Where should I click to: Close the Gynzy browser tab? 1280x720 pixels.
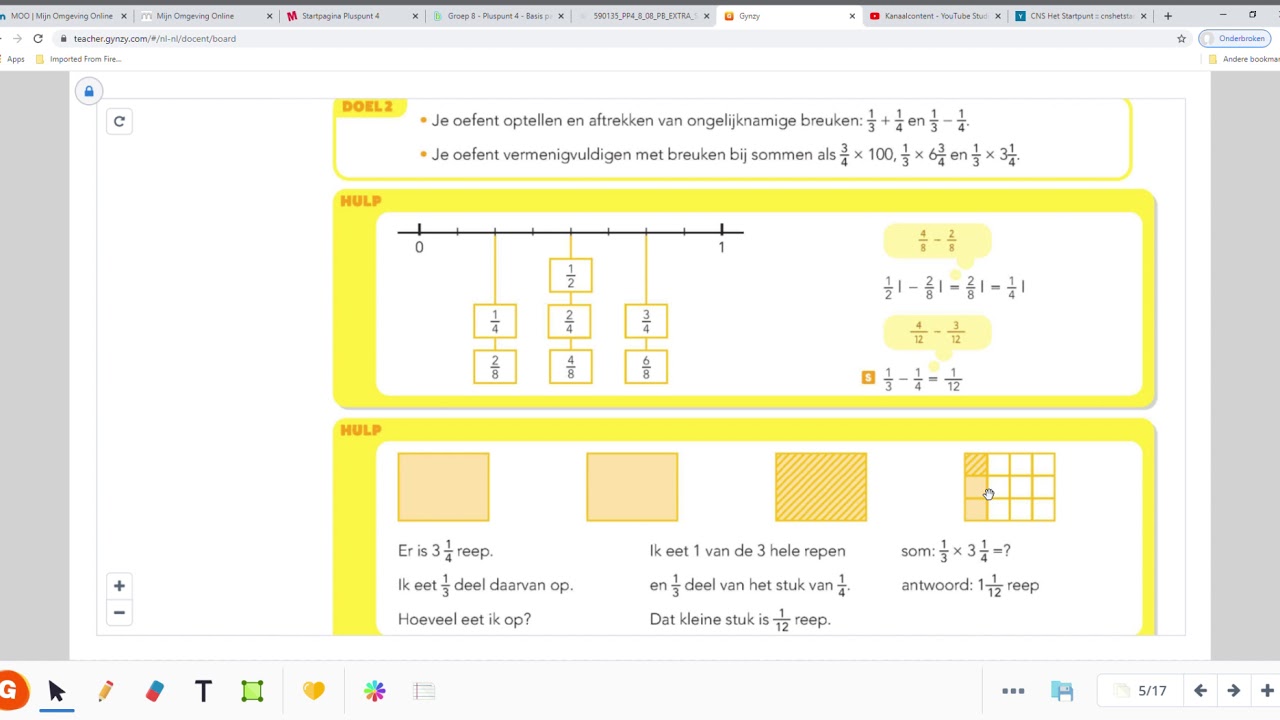click(852, 16)
